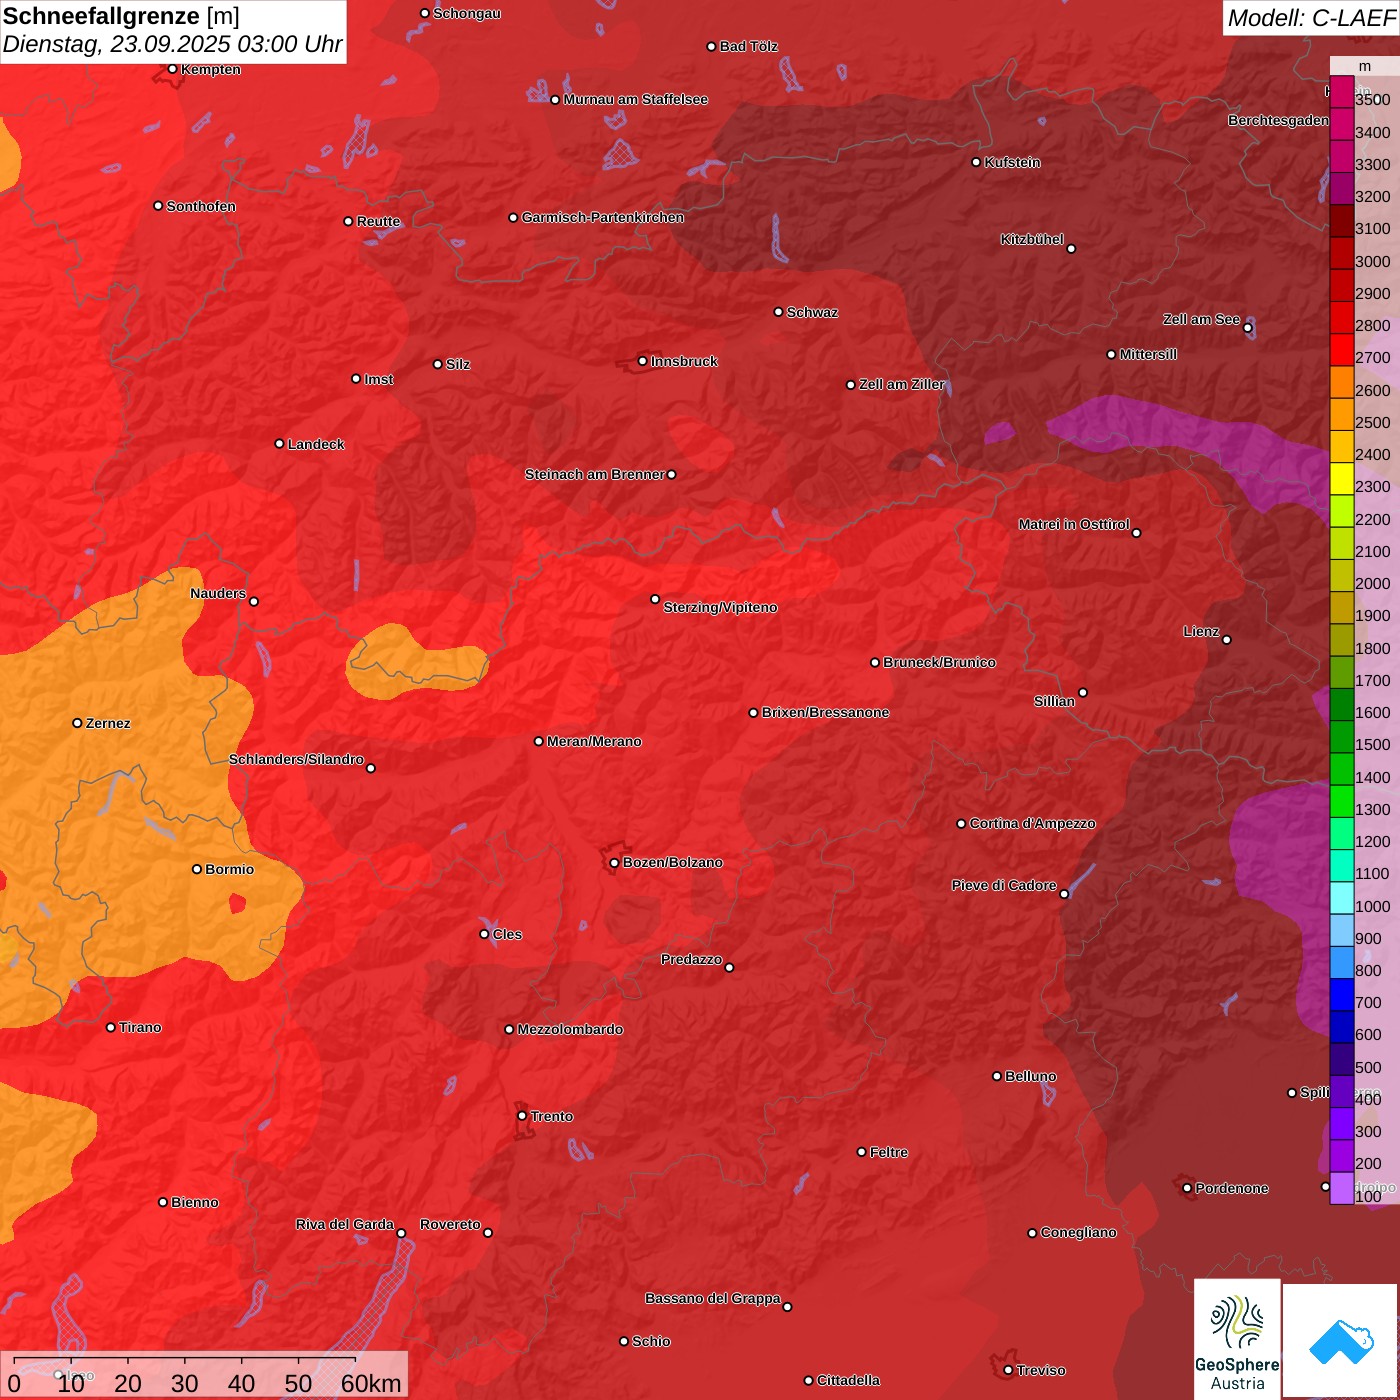Click the '60km' scale bar label

371,1383
